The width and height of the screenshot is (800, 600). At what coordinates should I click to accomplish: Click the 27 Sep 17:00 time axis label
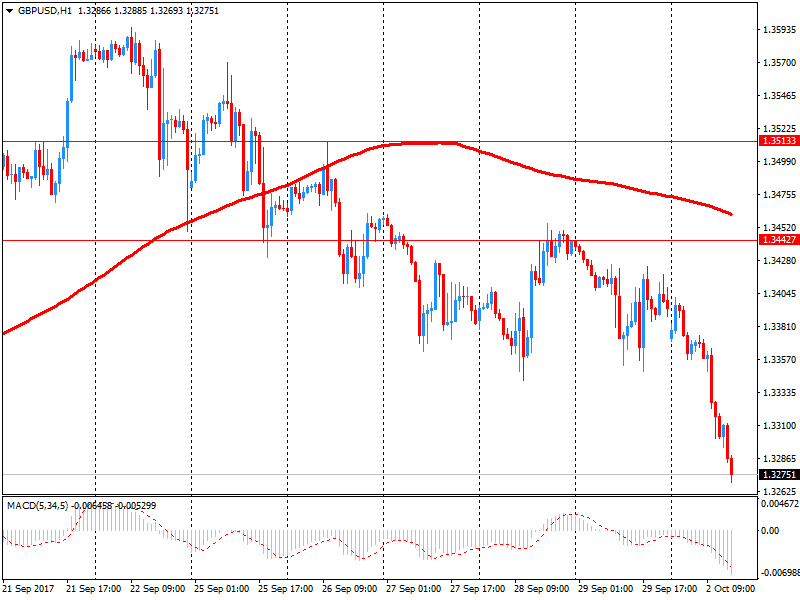[478, 589]
